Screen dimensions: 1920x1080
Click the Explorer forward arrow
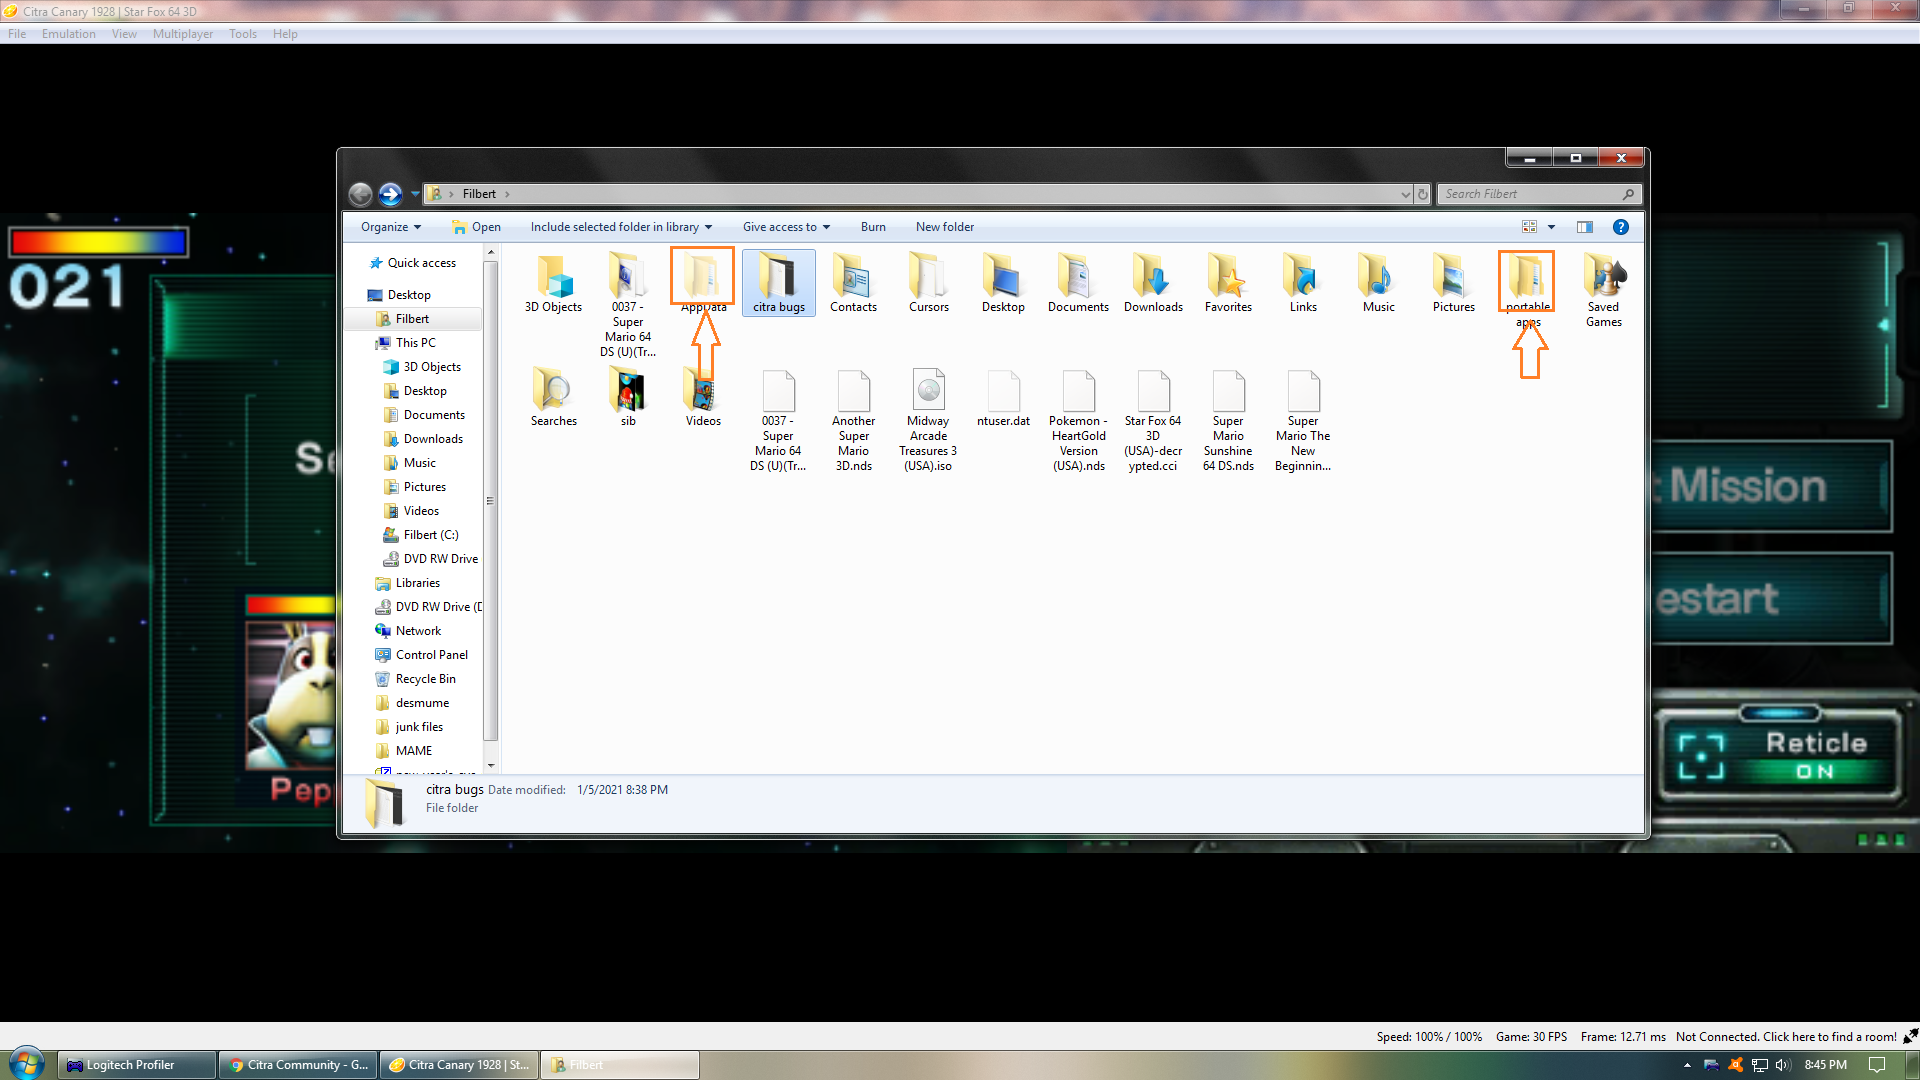(390, 194)
